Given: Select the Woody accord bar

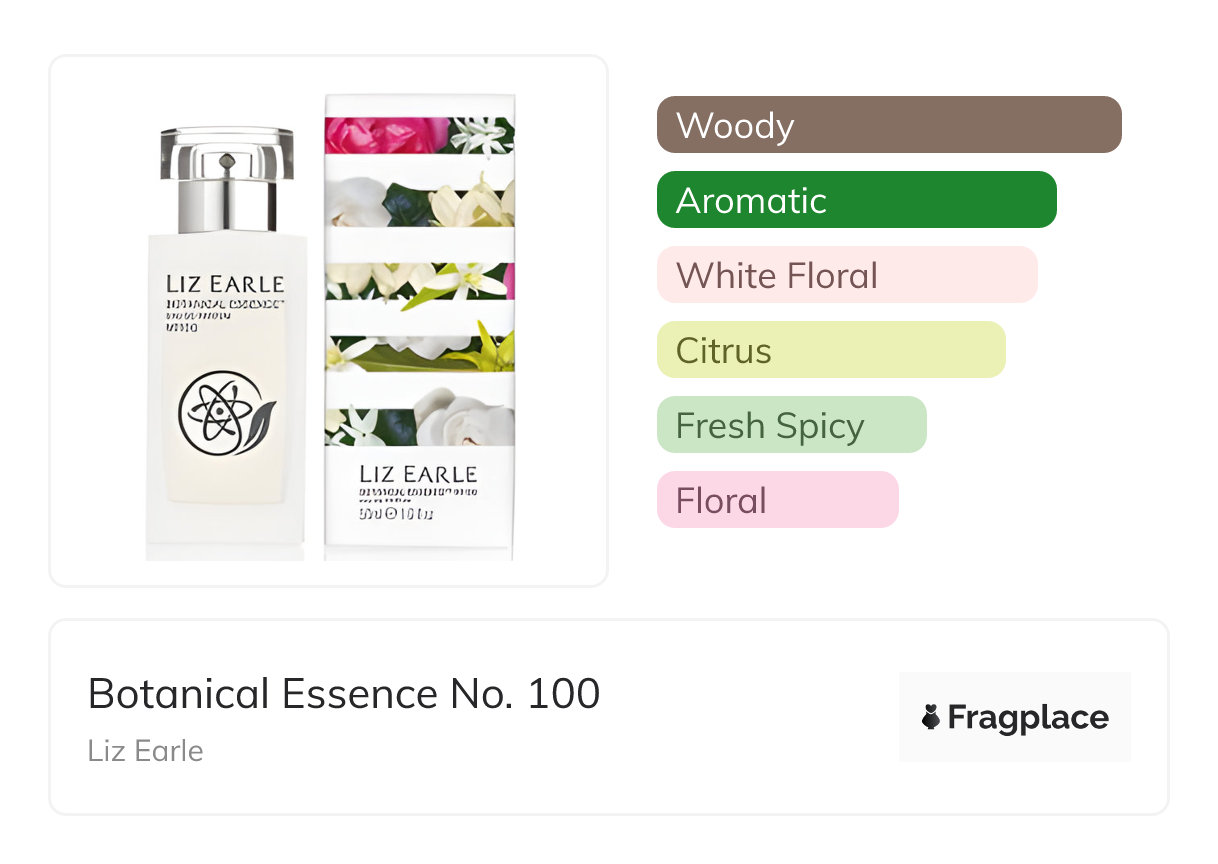Looking at the screenshot, I should pos(888,125).
